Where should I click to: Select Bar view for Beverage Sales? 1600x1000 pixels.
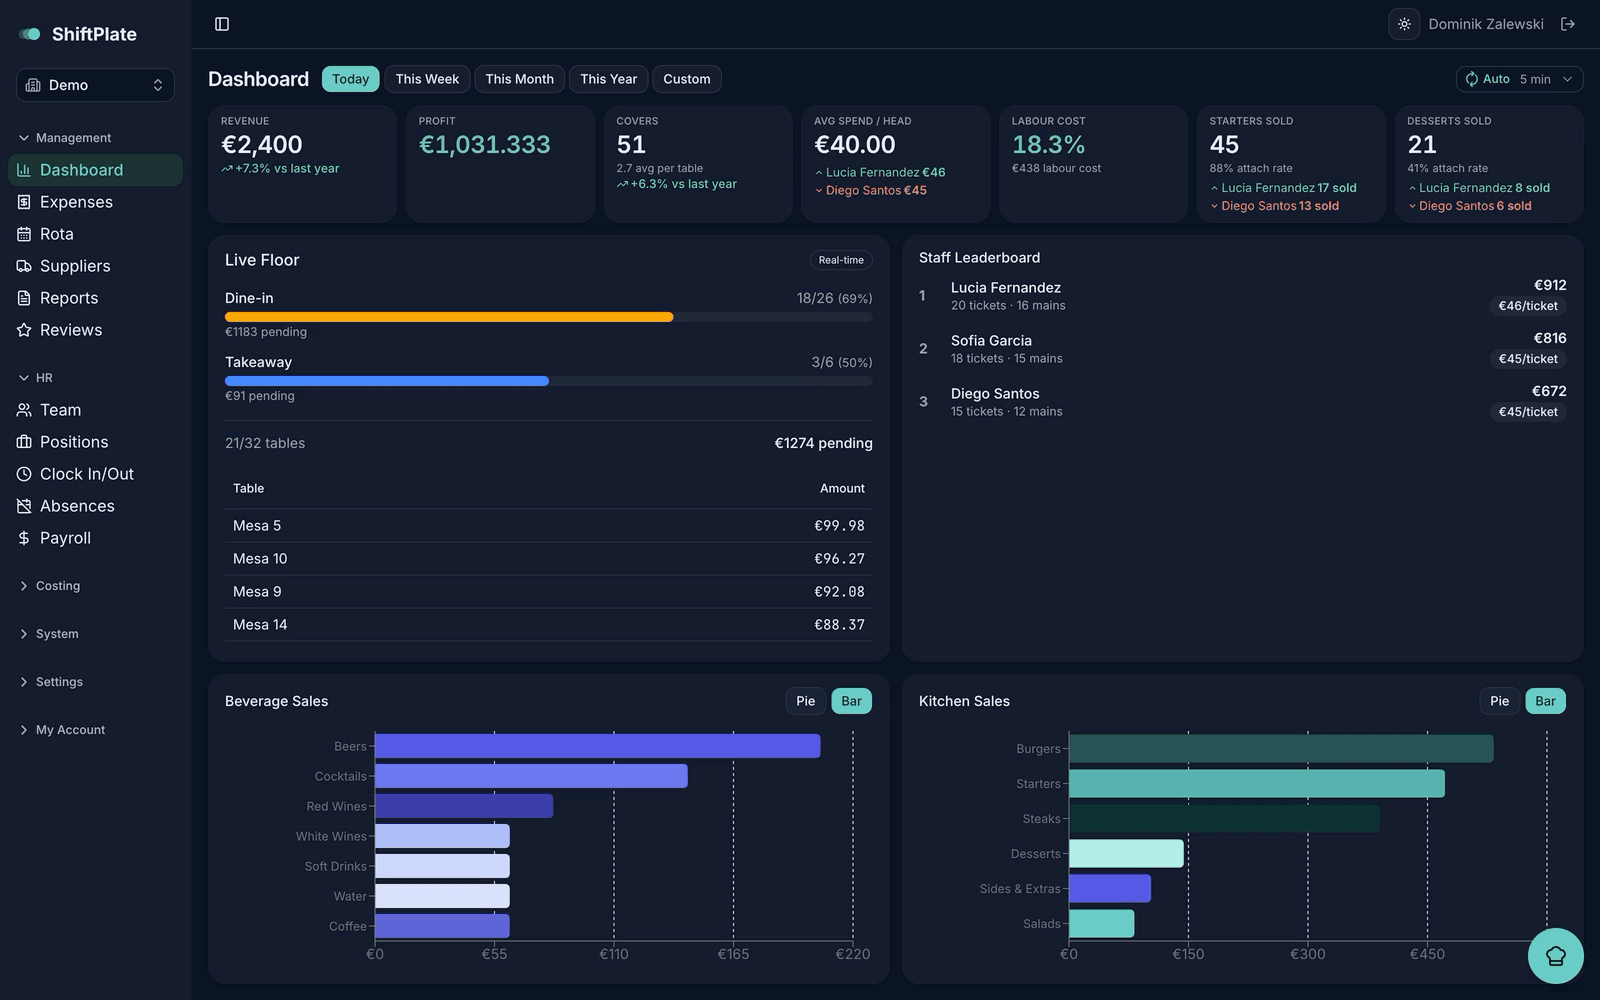851,701
